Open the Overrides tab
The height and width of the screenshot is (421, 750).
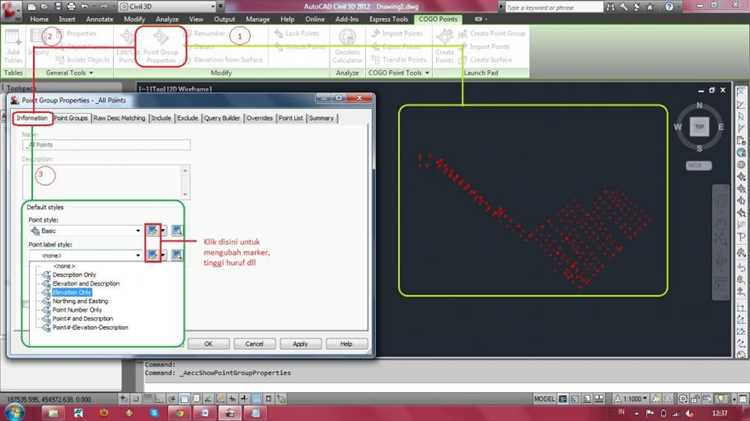click(259, 118)
